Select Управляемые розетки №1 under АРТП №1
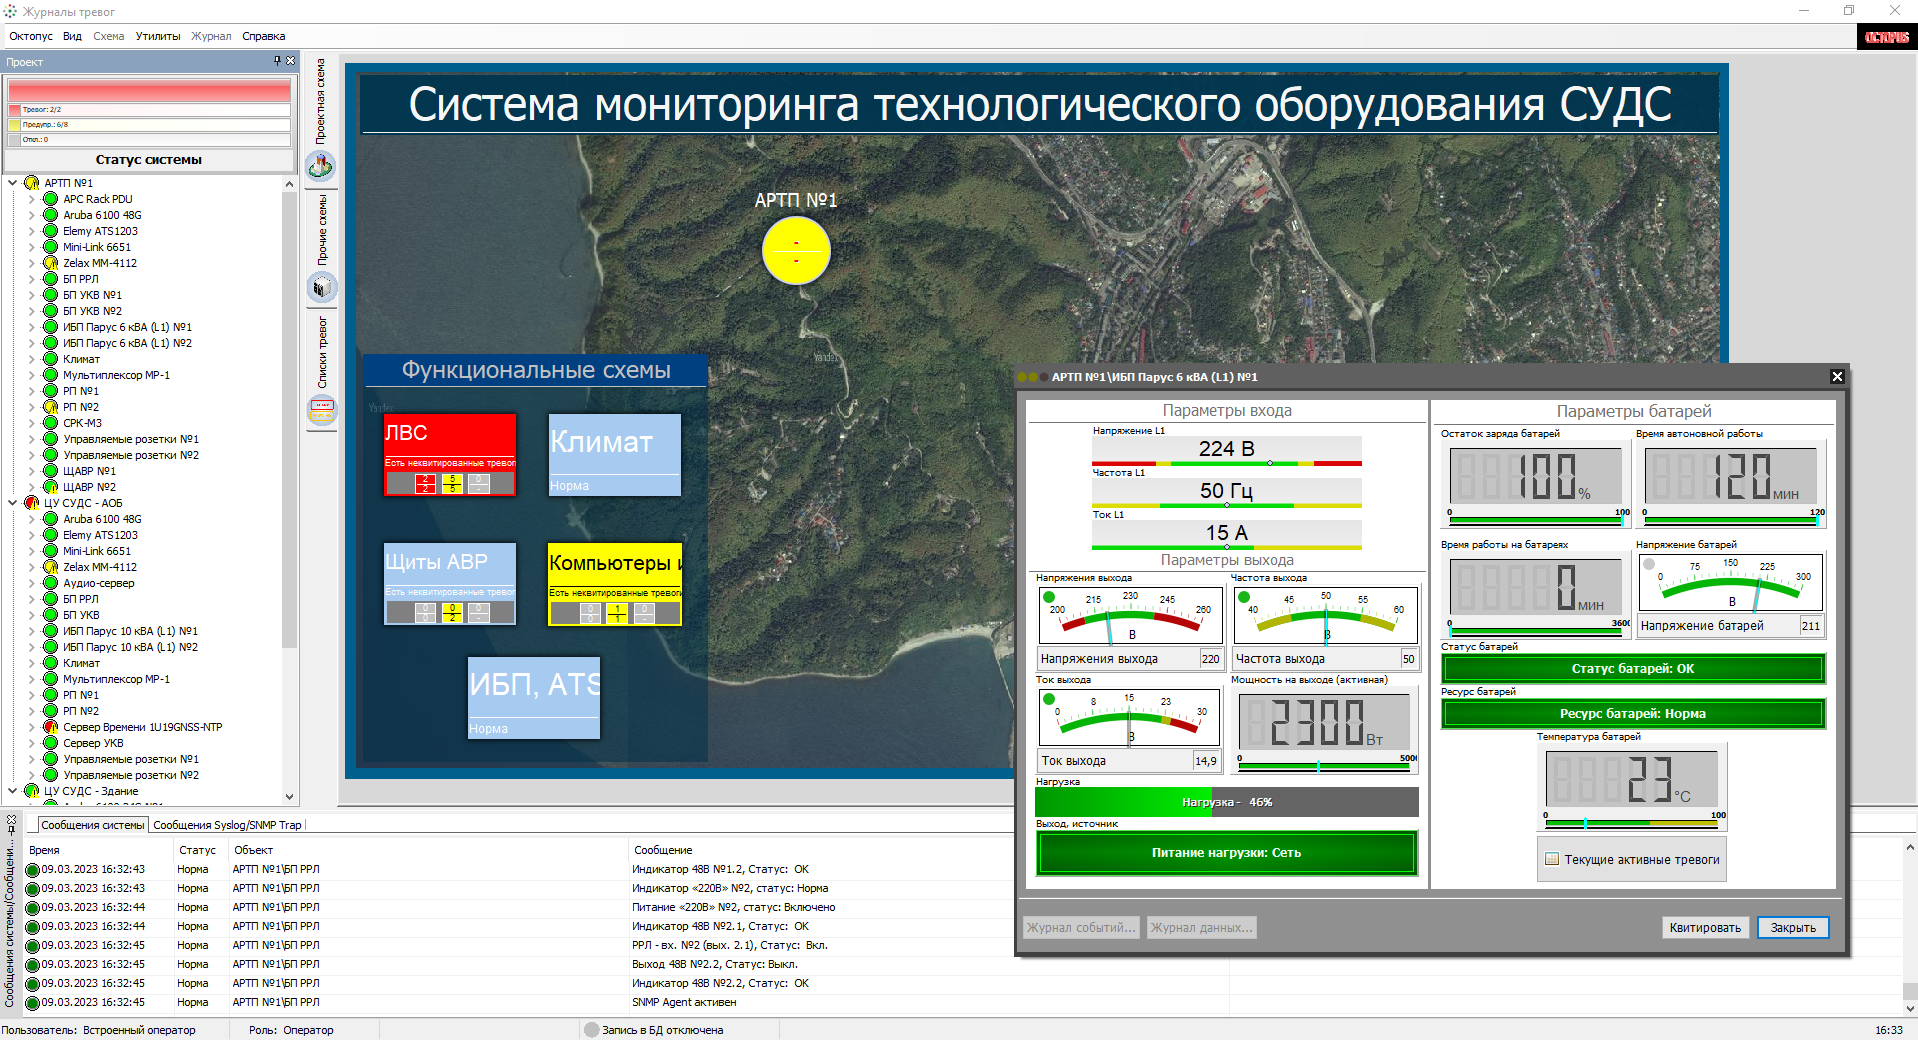1918x1040 pixels. tap(131, 439)
